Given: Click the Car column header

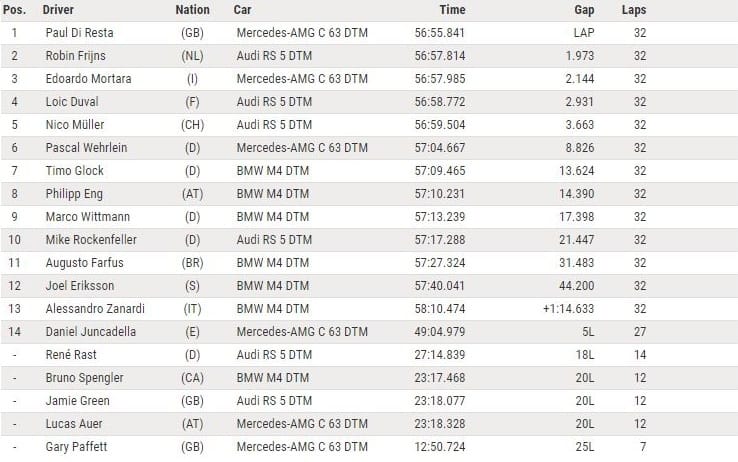Looking at the screenshot, I should pos(242,9).
